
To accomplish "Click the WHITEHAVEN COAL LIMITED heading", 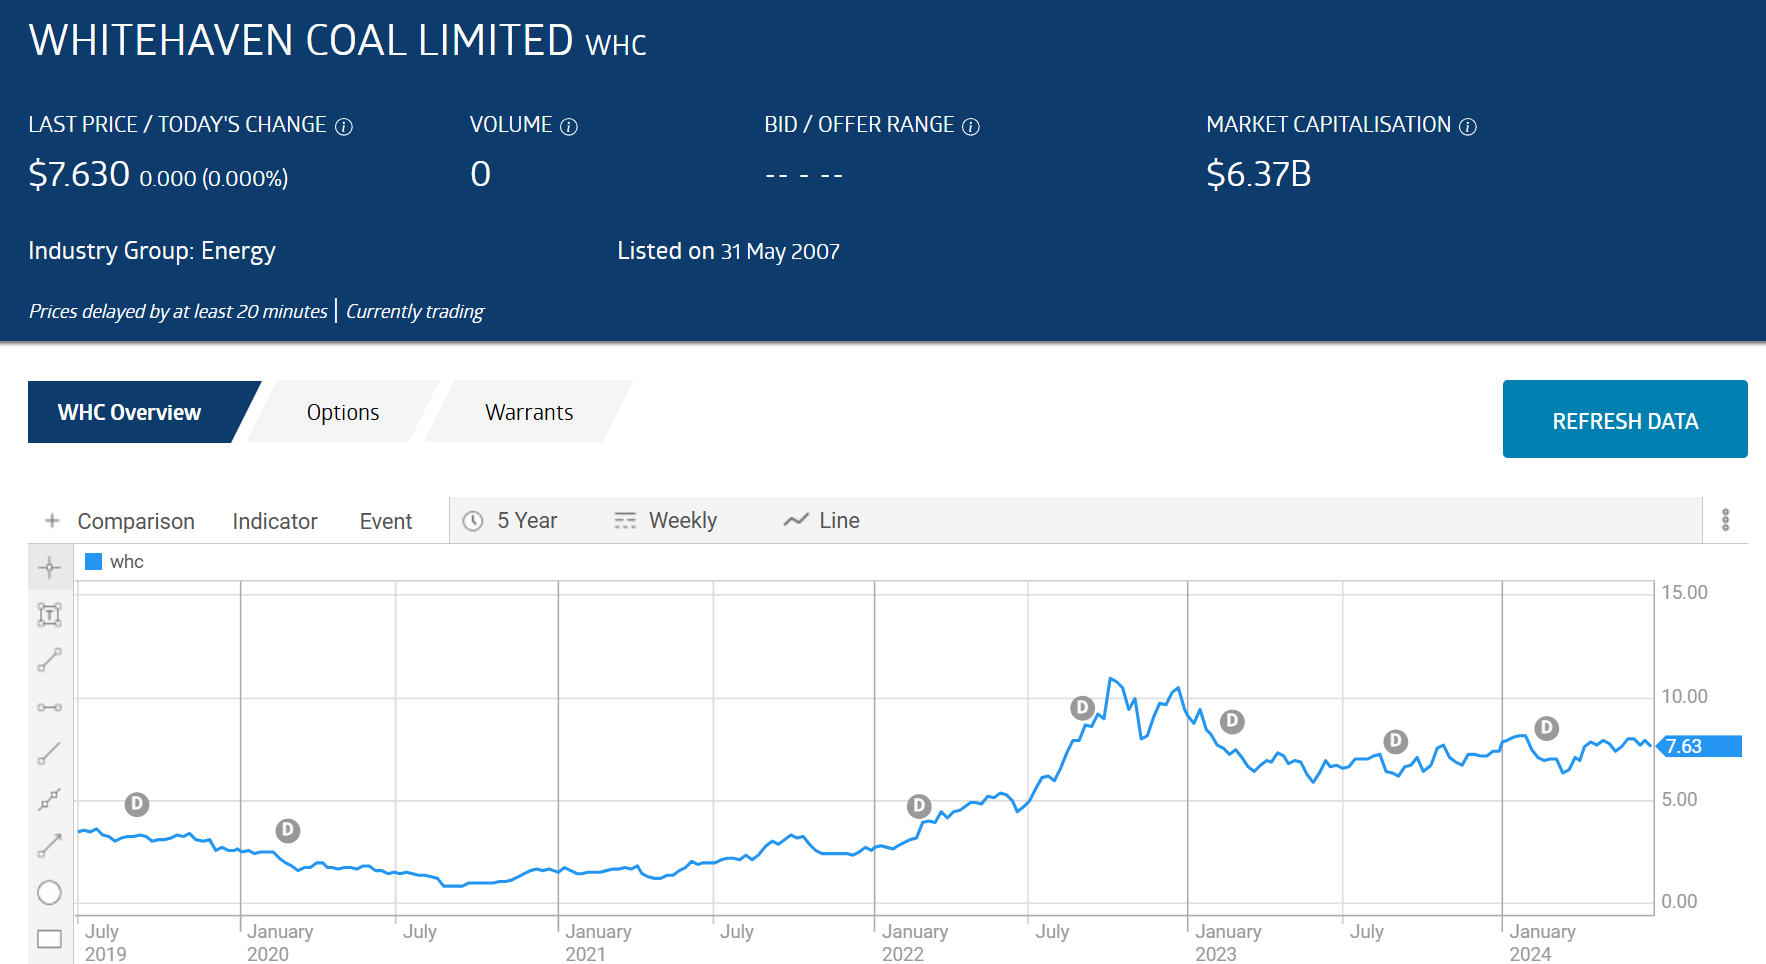I will pyautogui.click(x=301, y=40).
